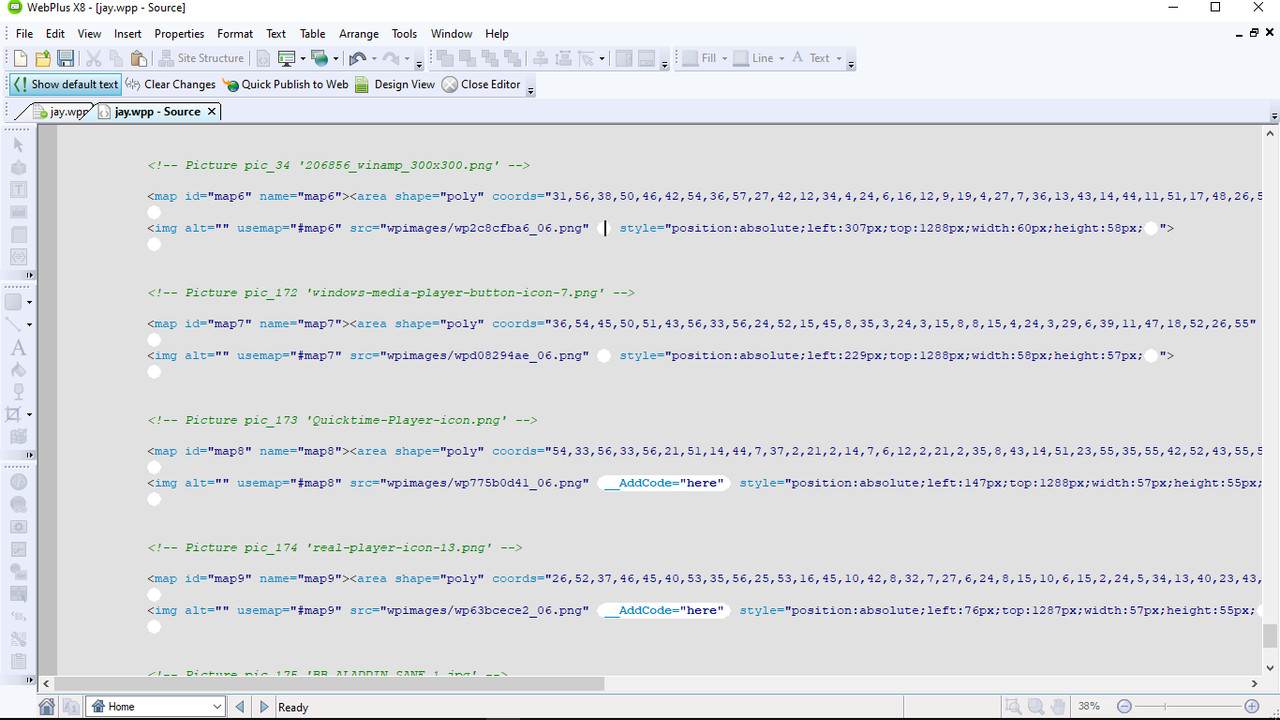Viewport: 1280px width, 720px height.
Task: Click AddCode="here" on the map9 image line
Action: click(663, 610)
